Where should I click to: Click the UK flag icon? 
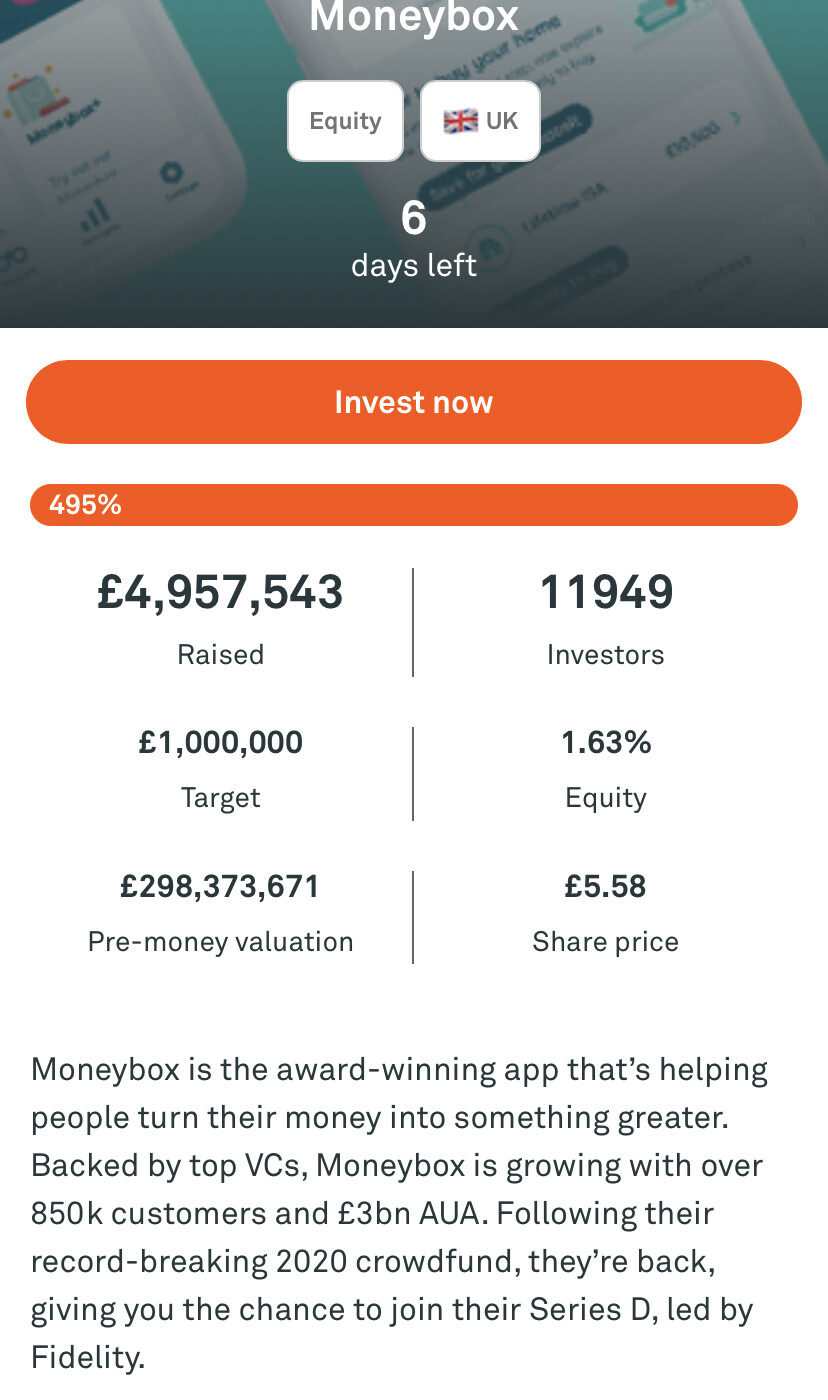click(460, 121)
